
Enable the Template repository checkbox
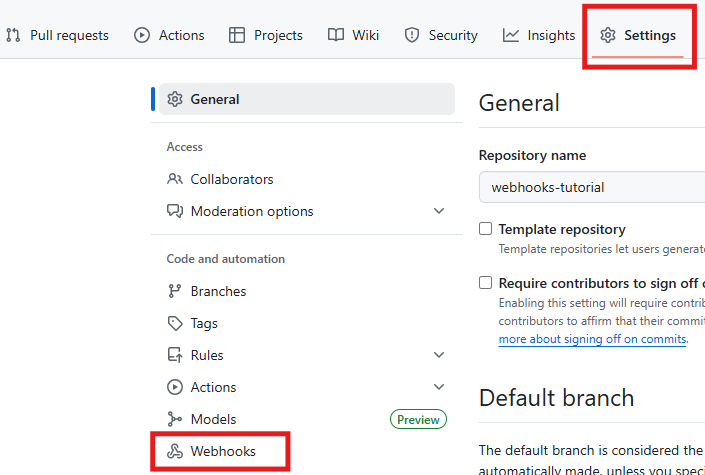[486, 229]
